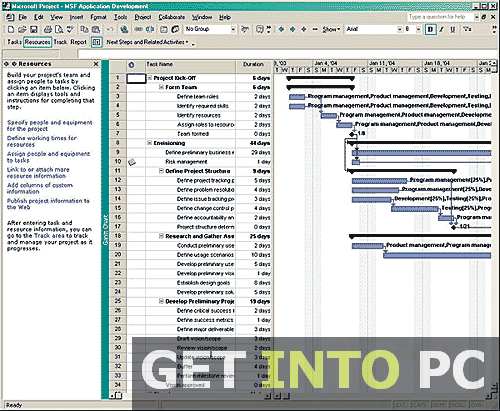Open the Edit menu
The width and height of the screenshot is (500, 411).
click(x=39, y=17)
